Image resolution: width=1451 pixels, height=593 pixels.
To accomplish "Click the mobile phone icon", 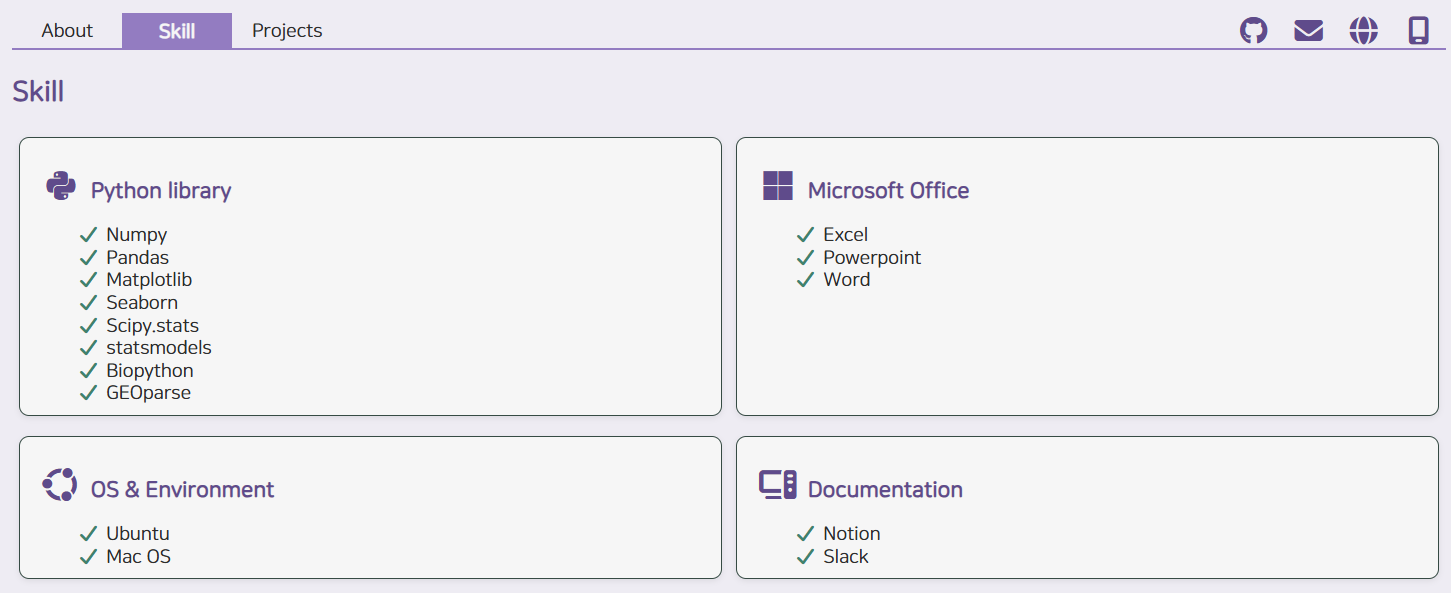I will (x=1418, y=30).
